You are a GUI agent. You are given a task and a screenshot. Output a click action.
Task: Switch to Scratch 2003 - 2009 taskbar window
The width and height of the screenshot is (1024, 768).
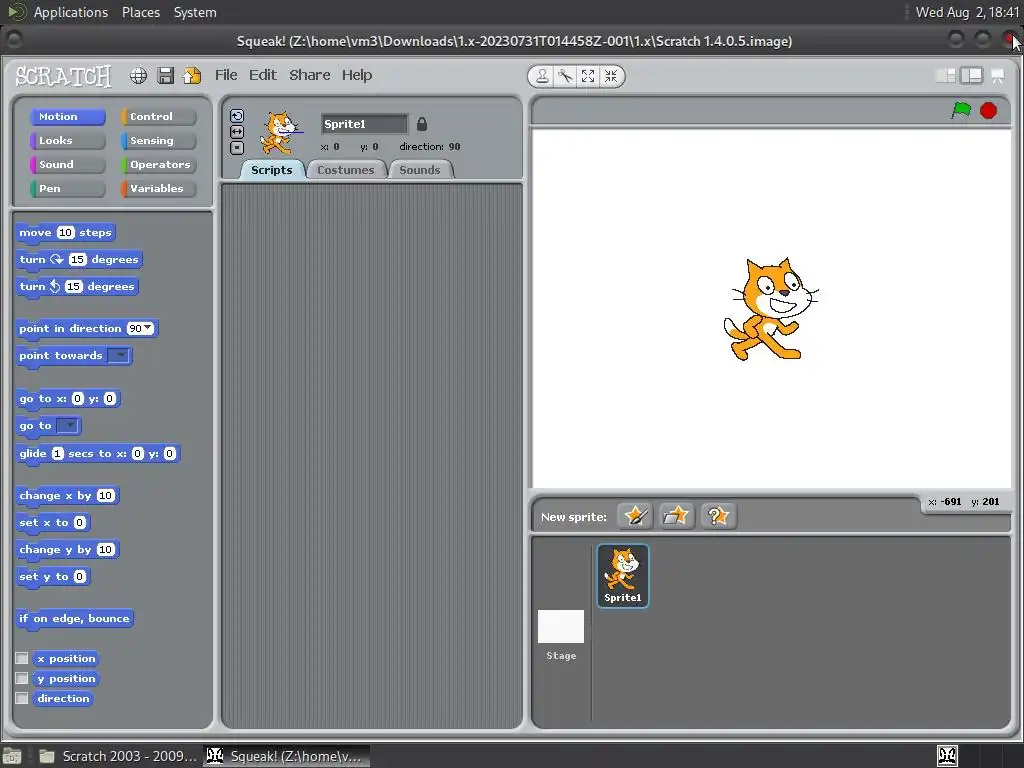tap(118, 756)
